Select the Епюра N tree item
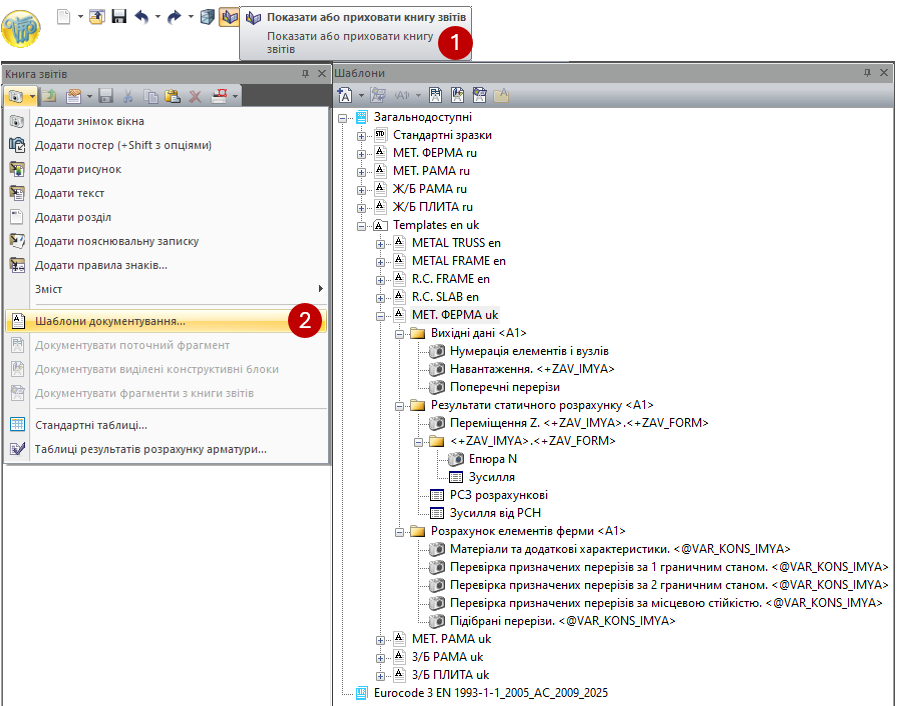 [492, 459]
